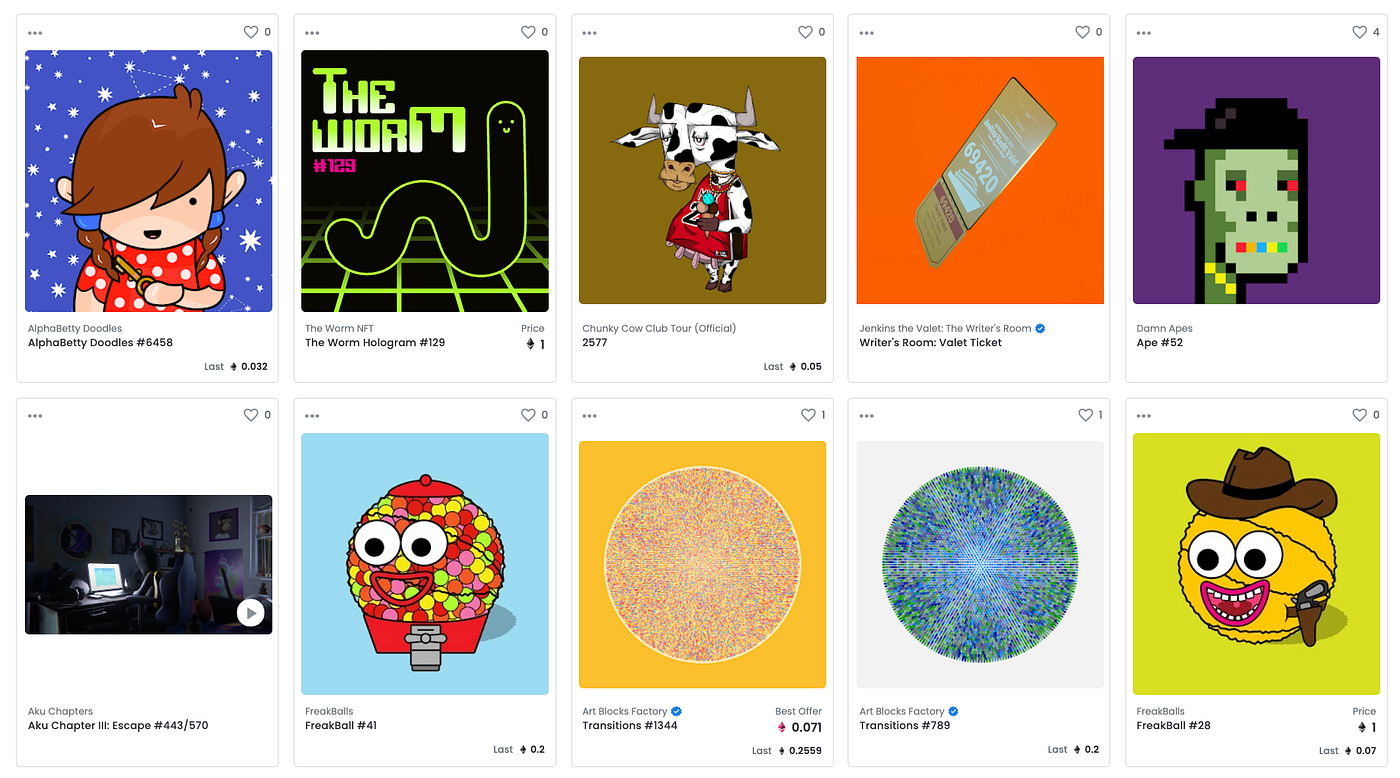
Task: Like The Worm Hologram #129 card
Action: (528, 32)
